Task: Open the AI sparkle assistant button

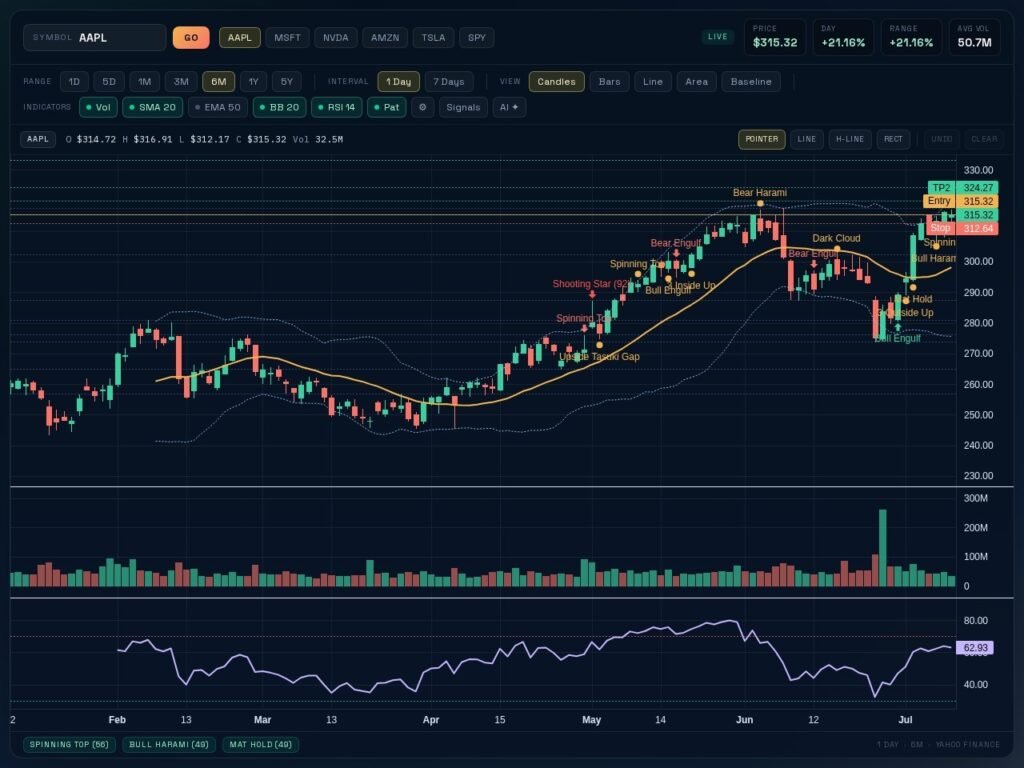Action: (509, 107)
